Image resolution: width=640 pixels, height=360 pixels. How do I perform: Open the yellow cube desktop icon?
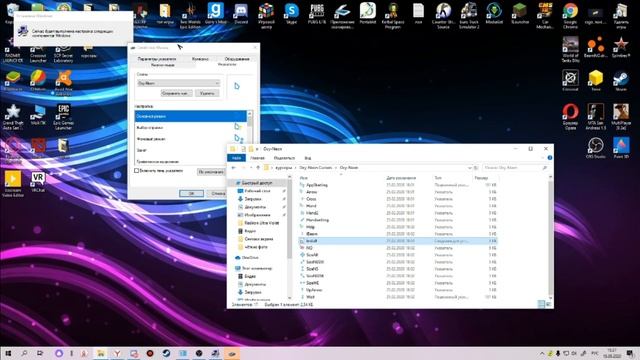click(596, 80)
